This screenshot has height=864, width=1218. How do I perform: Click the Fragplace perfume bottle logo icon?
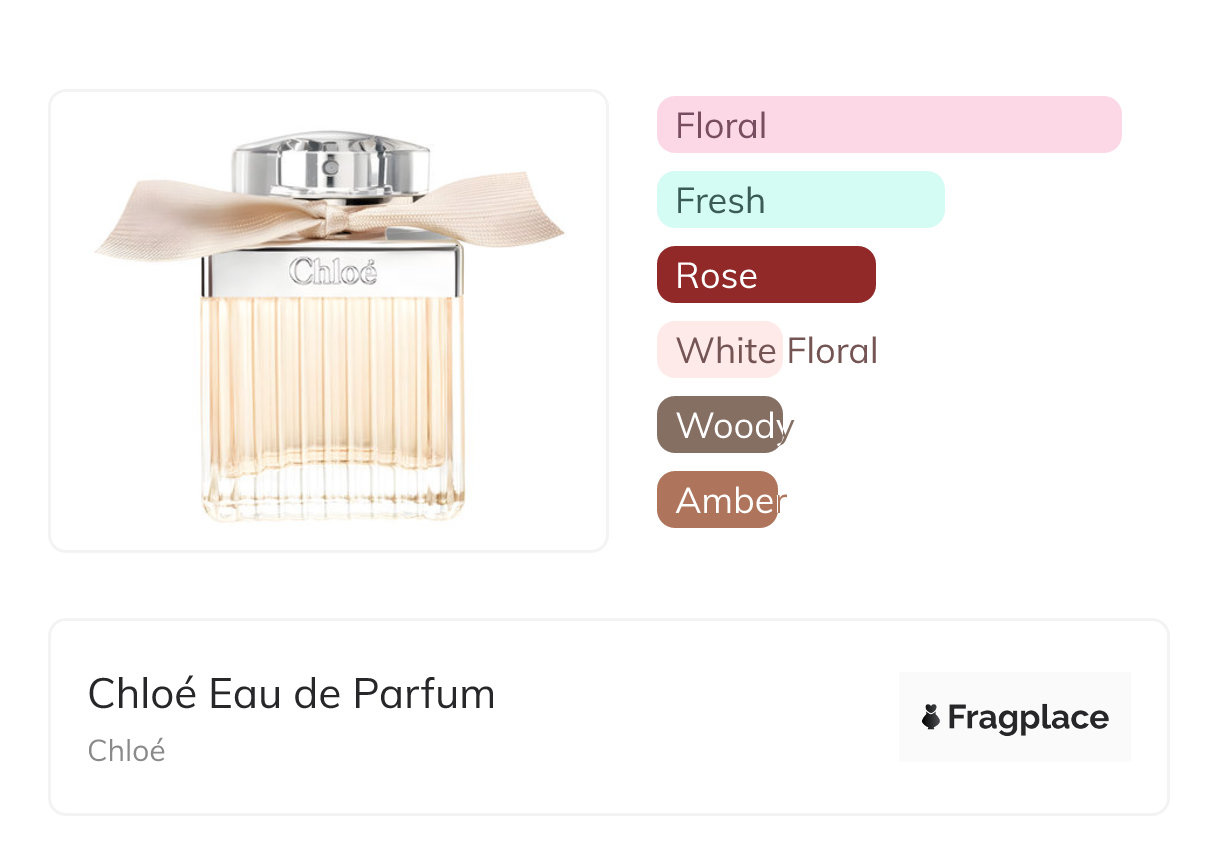(931, 717)
